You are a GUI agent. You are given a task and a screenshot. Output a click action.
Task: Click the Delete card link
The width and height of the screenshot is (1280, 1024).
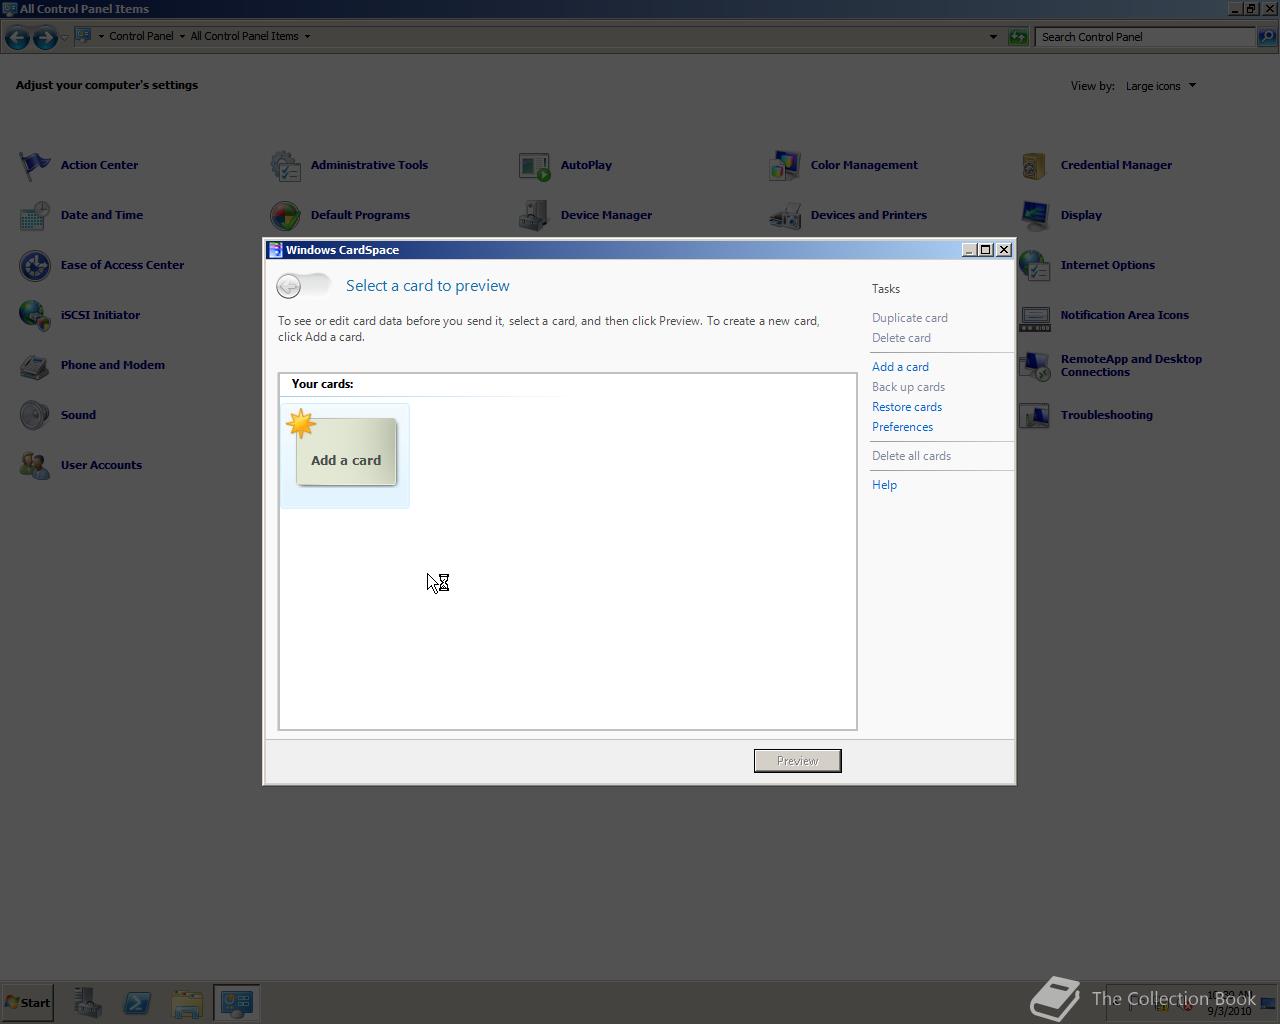901,338
